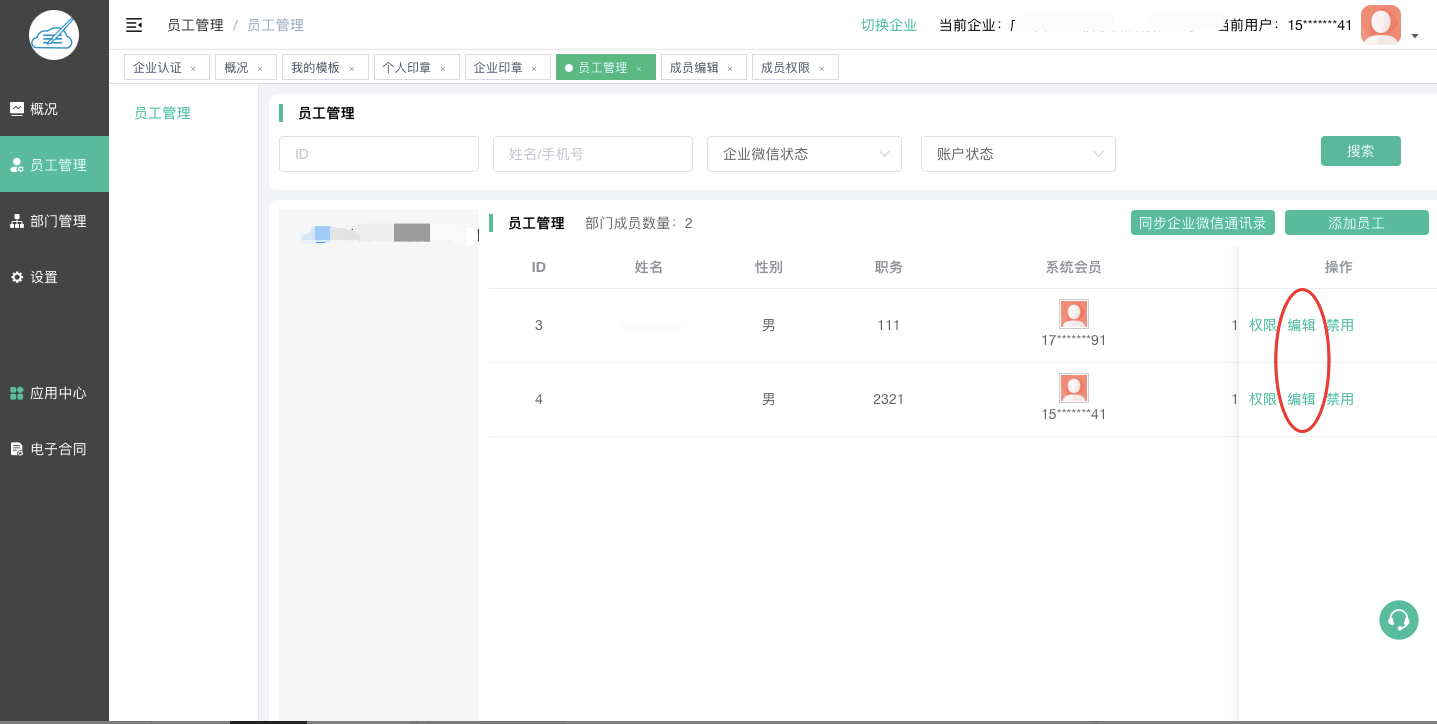This screenshot has width=1437, height=724.
Task: Click 禁用 for employee ID 4
Action: pyautogui.click(x=1340, y=399)
